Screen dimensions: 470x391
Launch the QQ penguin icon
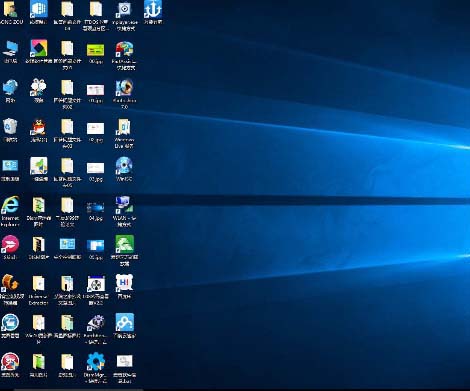pos(39,127)
